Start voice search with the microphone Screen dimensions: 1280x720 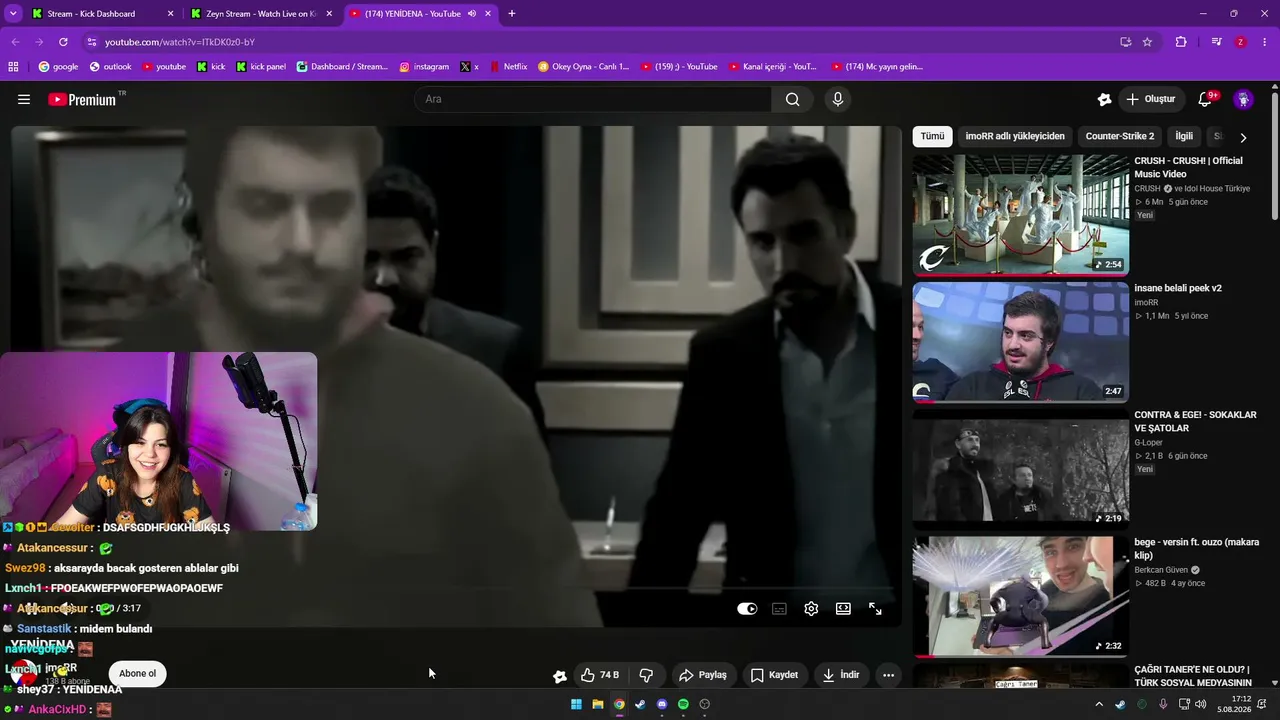tap(838, 99)
